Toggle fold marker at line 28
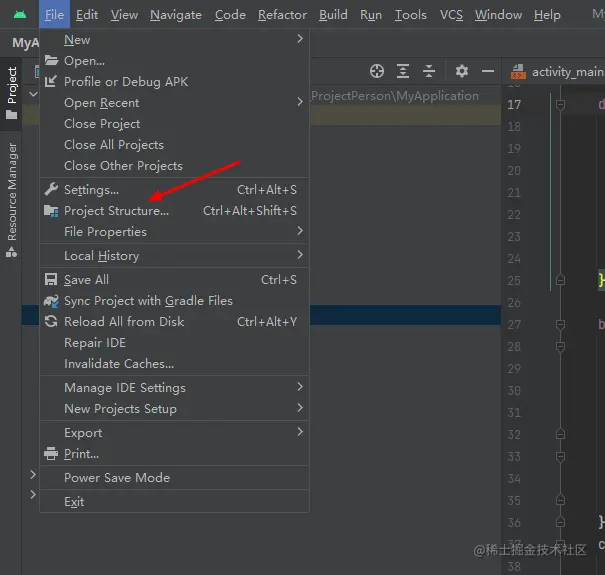Screen dimensions: 605x575 point(560,347)
